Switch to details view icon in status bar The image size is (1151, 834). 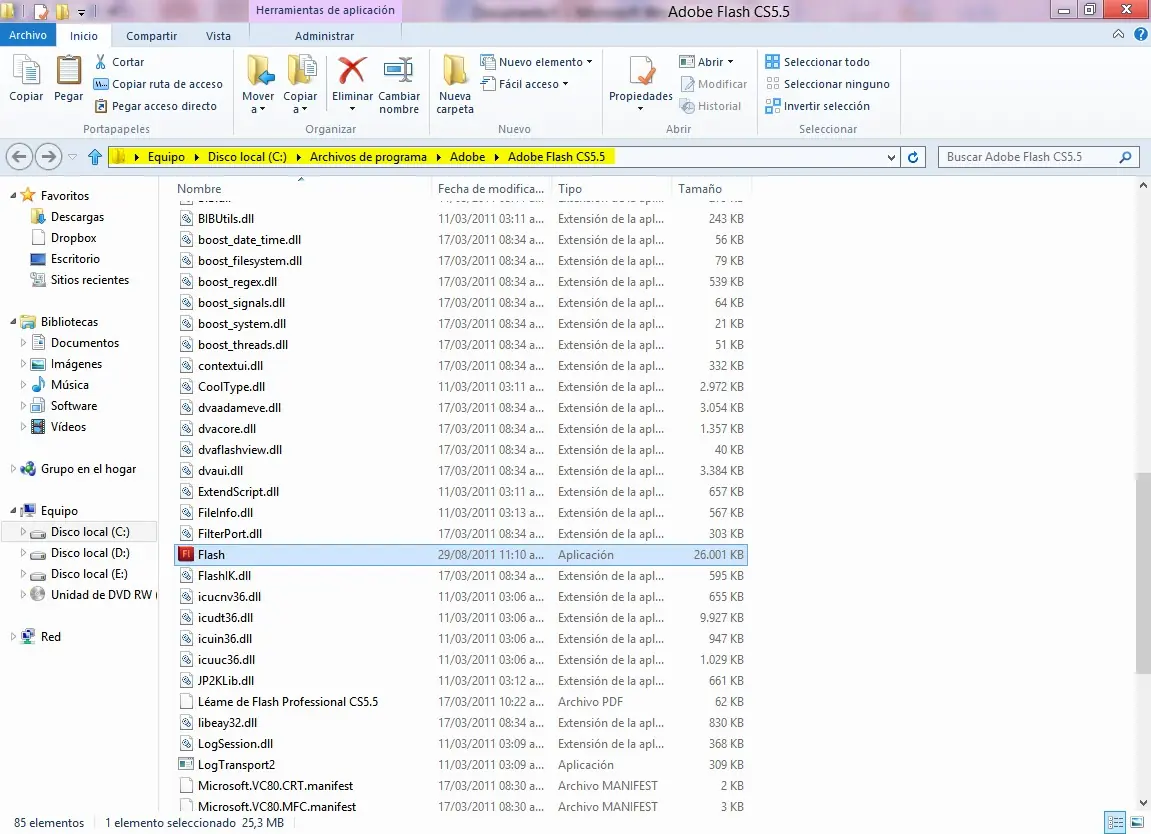pyautogui.click(x=1115, y=822)
